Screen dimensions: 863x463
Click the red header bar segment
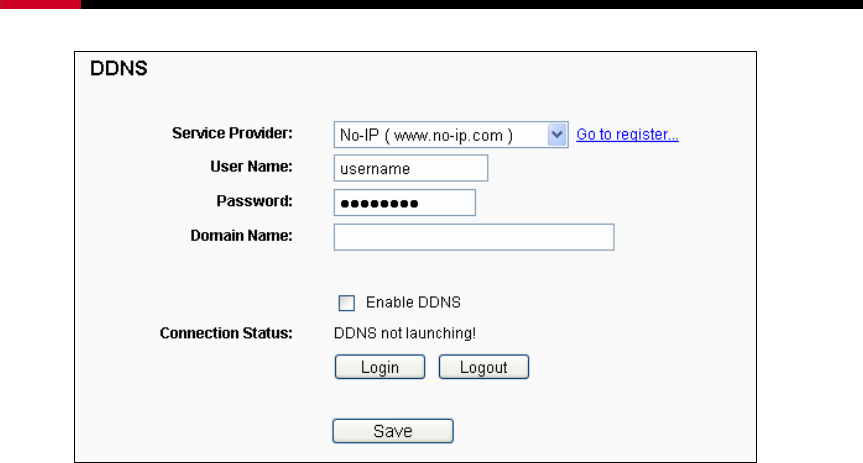click(x=40, y=4)
